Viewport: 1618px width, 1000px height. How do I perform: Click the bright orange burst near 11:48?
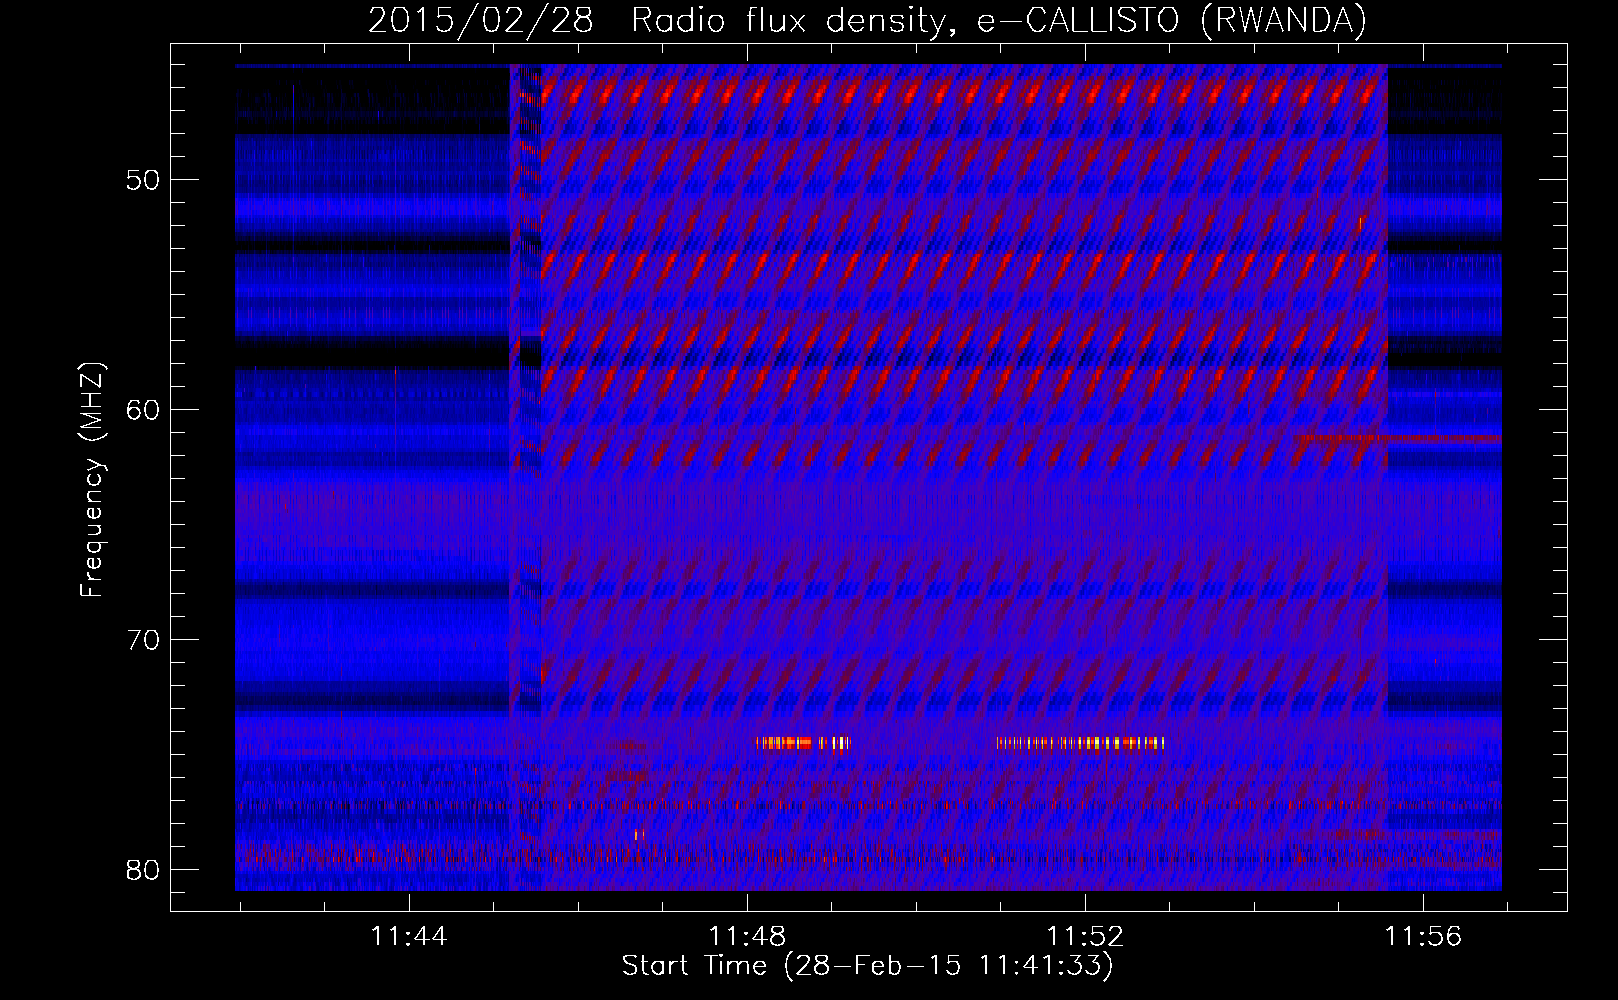802,743
